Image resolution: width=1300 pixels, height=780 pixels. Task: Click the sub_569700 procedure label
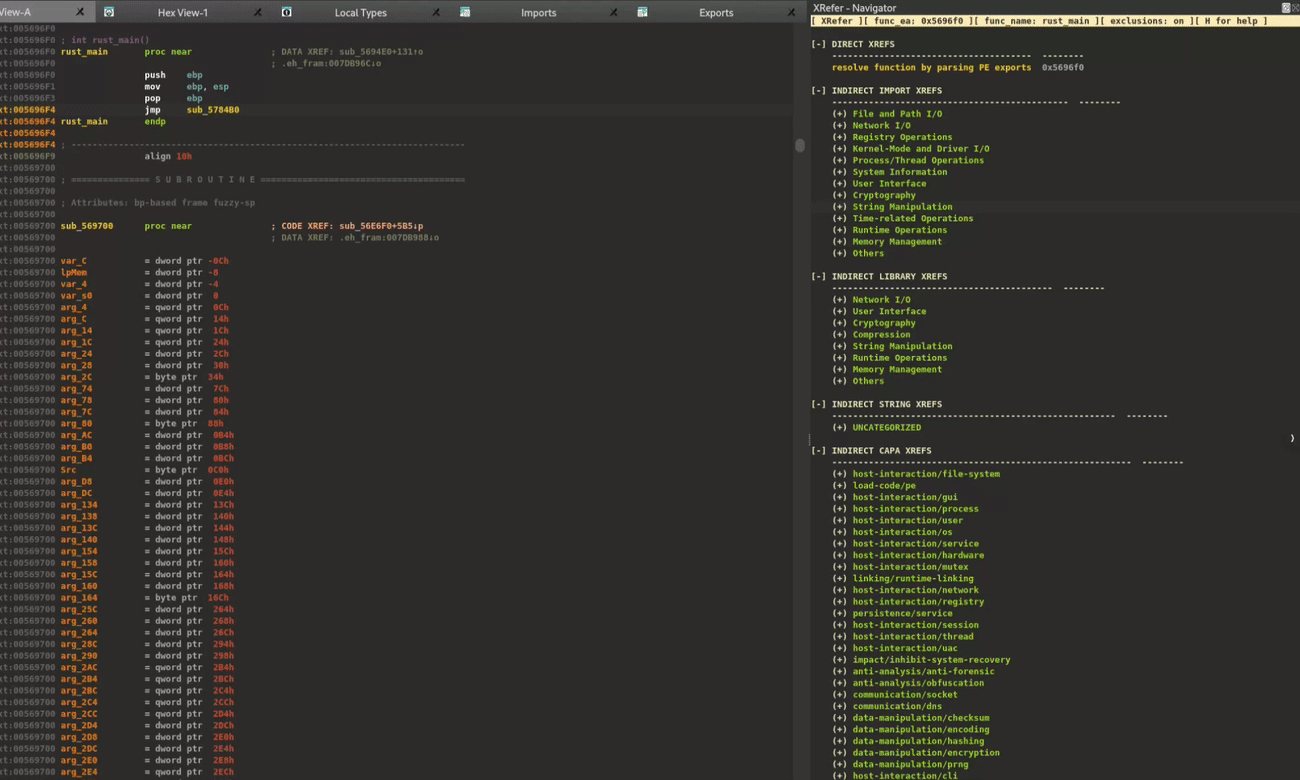pyautogui.click(x=87, y=226)
